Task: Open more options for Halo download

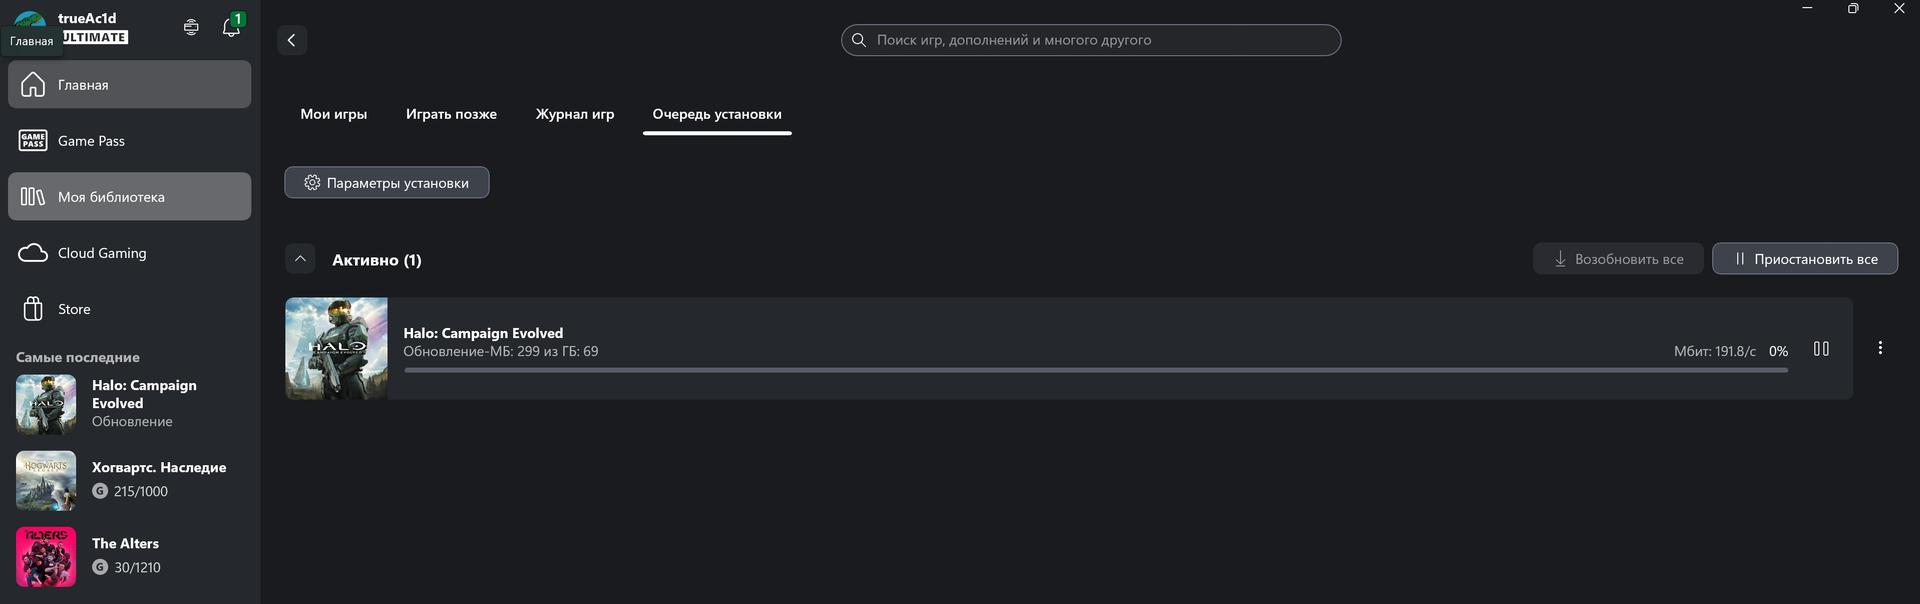Action: coord(1880,348)
